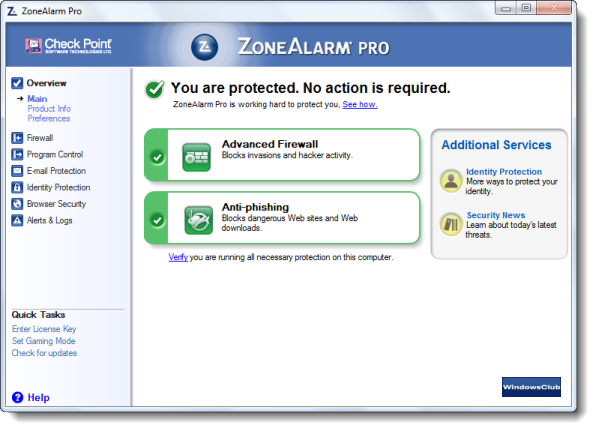Select Product Info under Overview
This screenshot has height=431, width=596.
(49, 109)
